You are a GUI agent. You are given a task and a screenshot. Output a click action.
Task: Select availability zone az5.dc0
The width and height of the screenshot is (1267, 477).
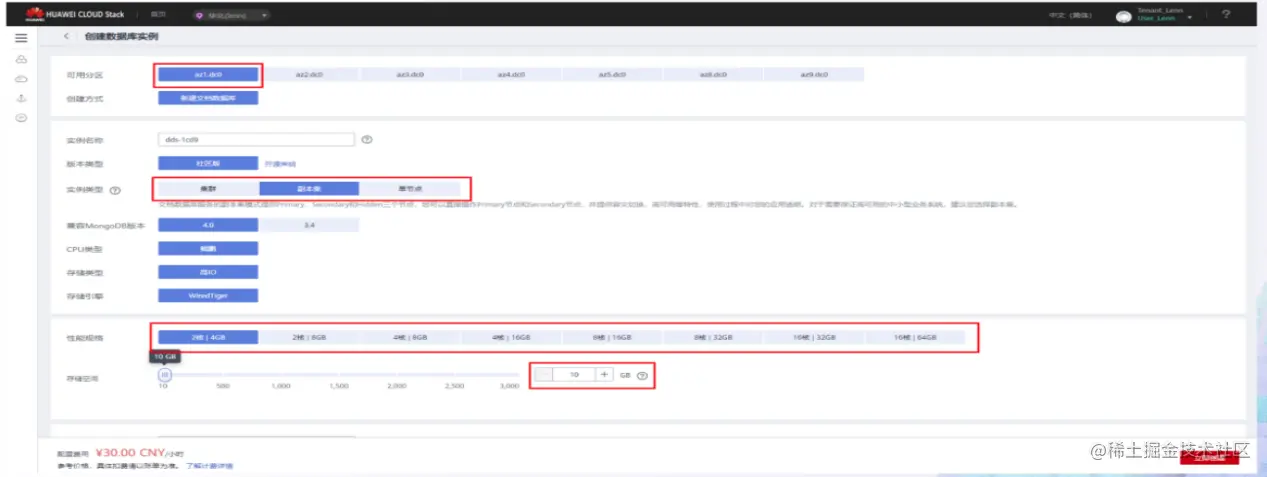(x=612, y=75)
